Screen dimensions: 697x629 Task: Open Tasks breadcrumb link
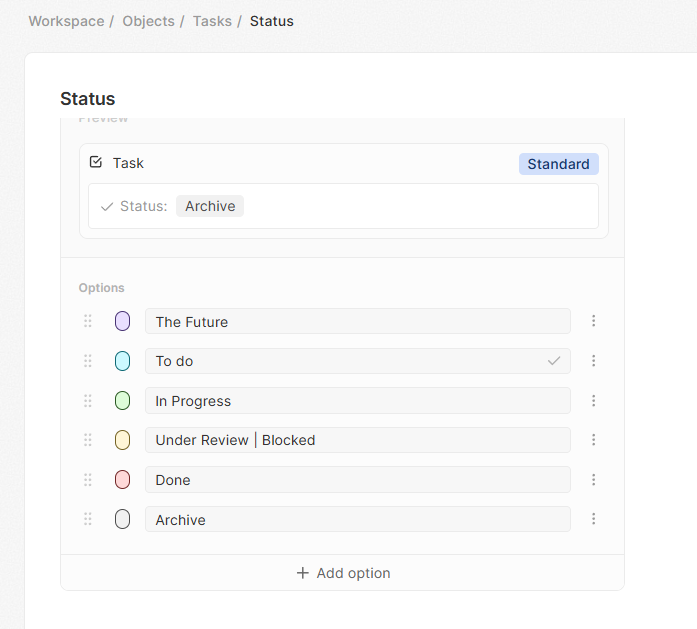point(212,21)
